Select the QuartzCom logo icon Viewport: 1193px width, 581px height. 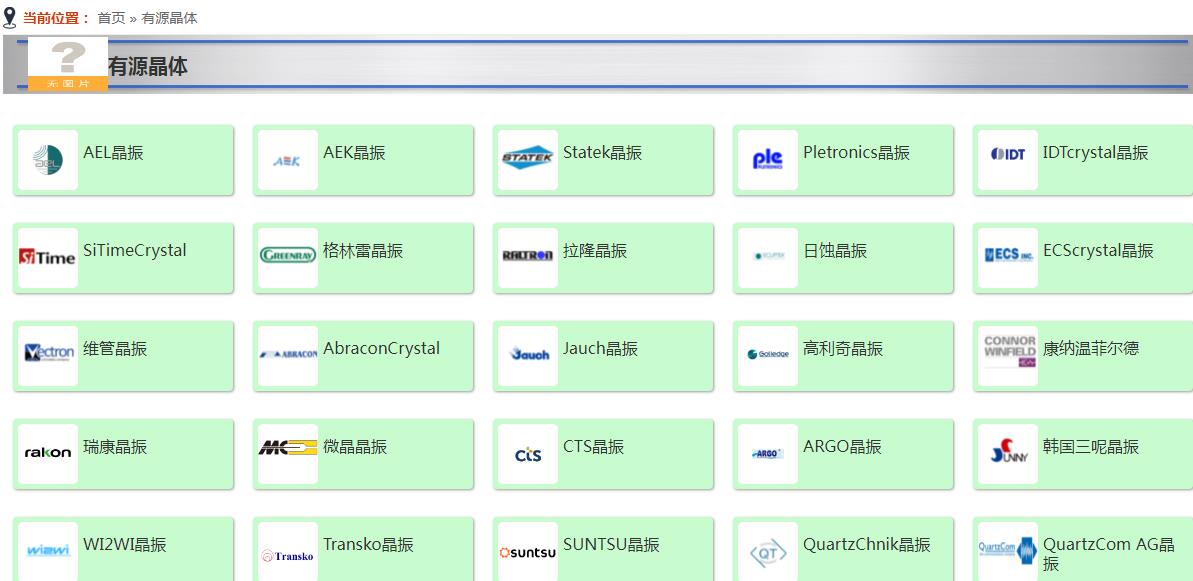tap(1007, 551)
